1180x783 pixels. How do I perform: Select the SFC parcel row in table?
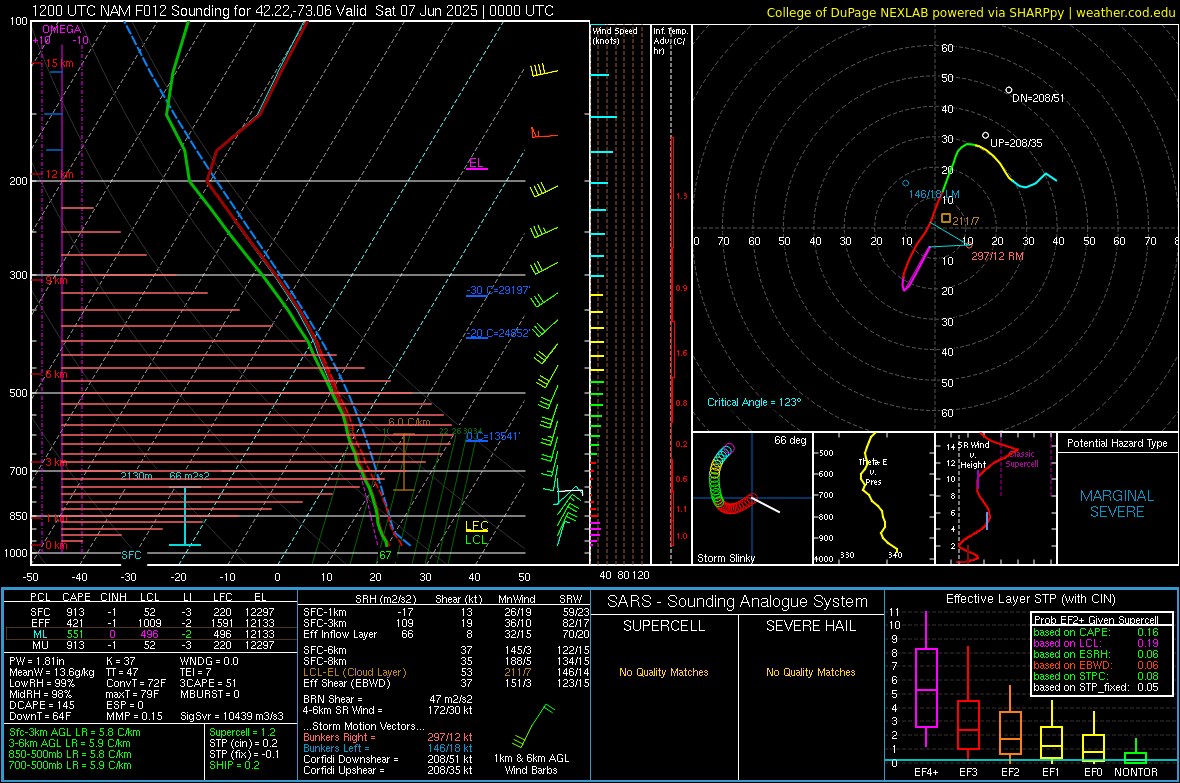click(x=150, y=612)
